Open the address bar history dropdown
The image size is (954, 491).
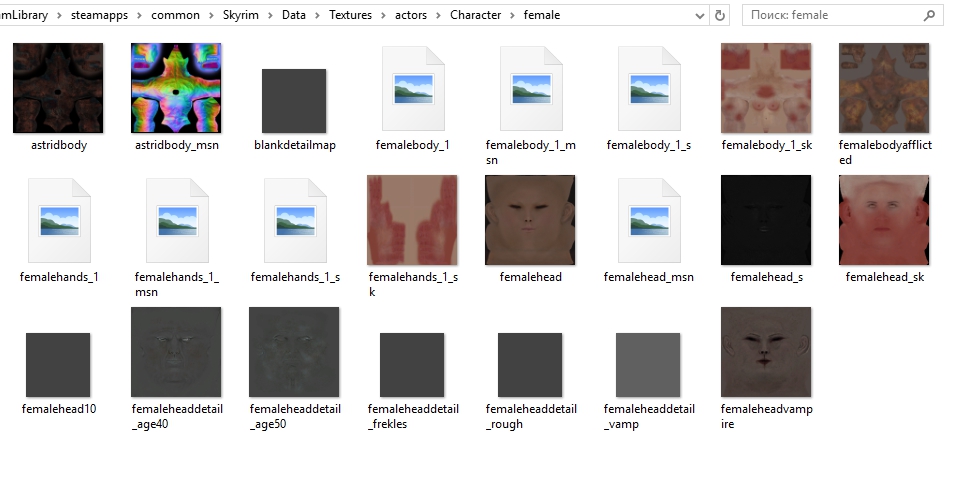(700, 16)
